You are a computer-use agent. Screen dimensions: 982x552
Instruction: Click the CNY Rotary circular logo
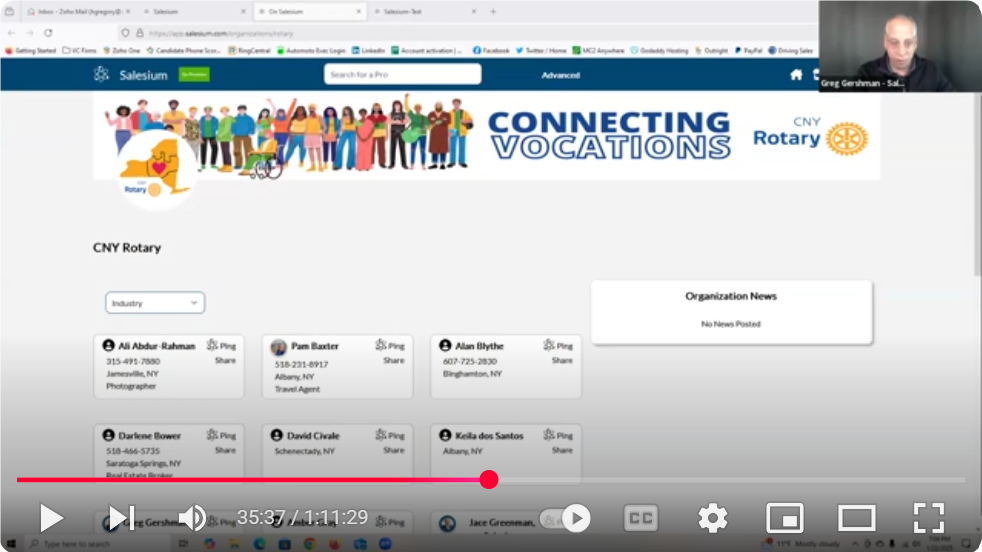[x=157, y=168]
